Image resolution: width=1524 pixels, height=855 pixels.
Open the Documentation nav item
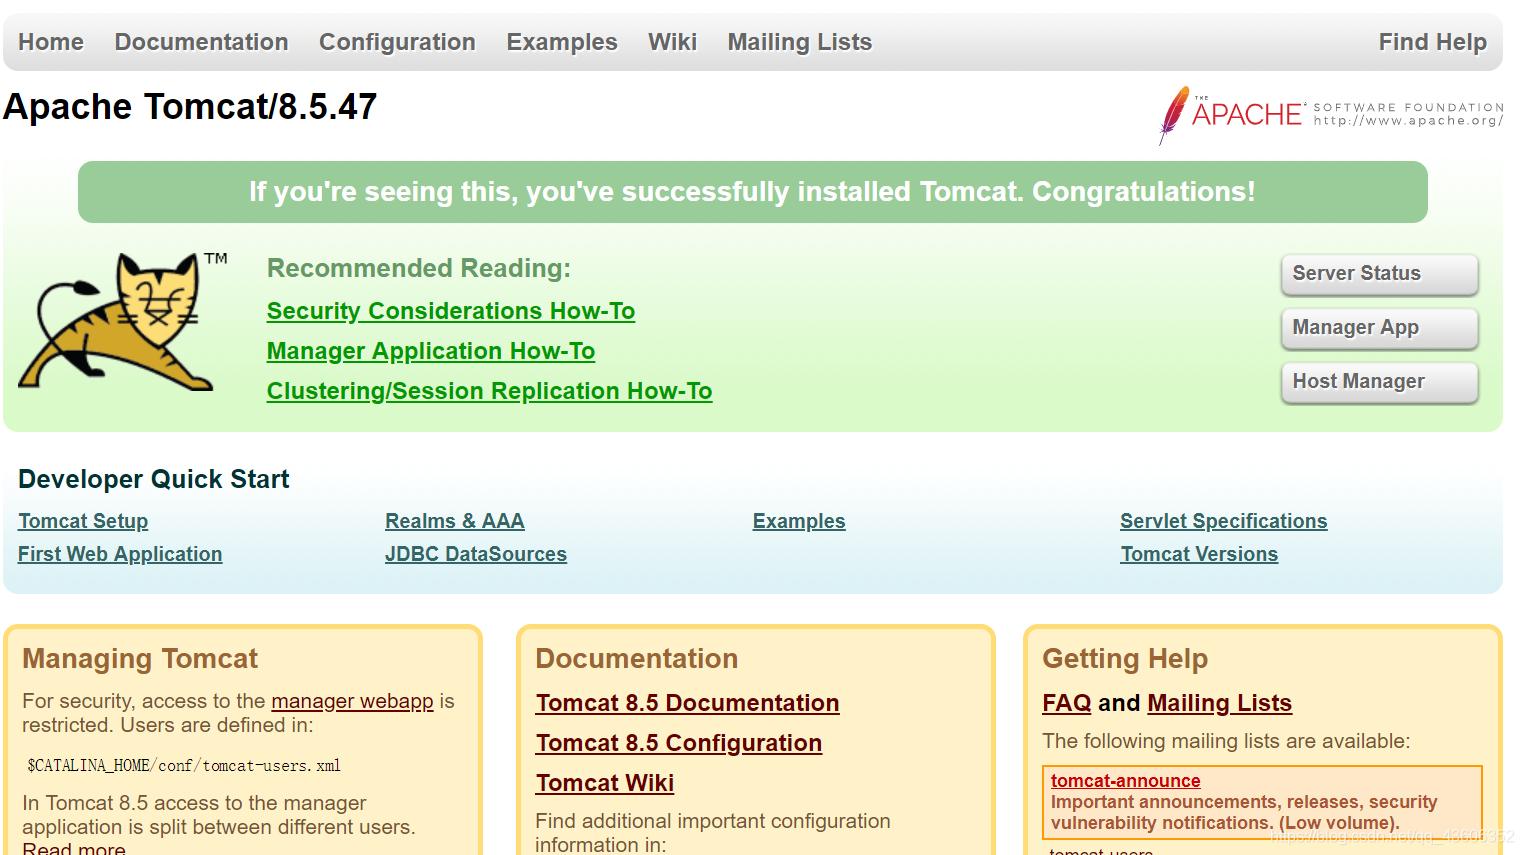pyautogui.click(x=201, y=42)
